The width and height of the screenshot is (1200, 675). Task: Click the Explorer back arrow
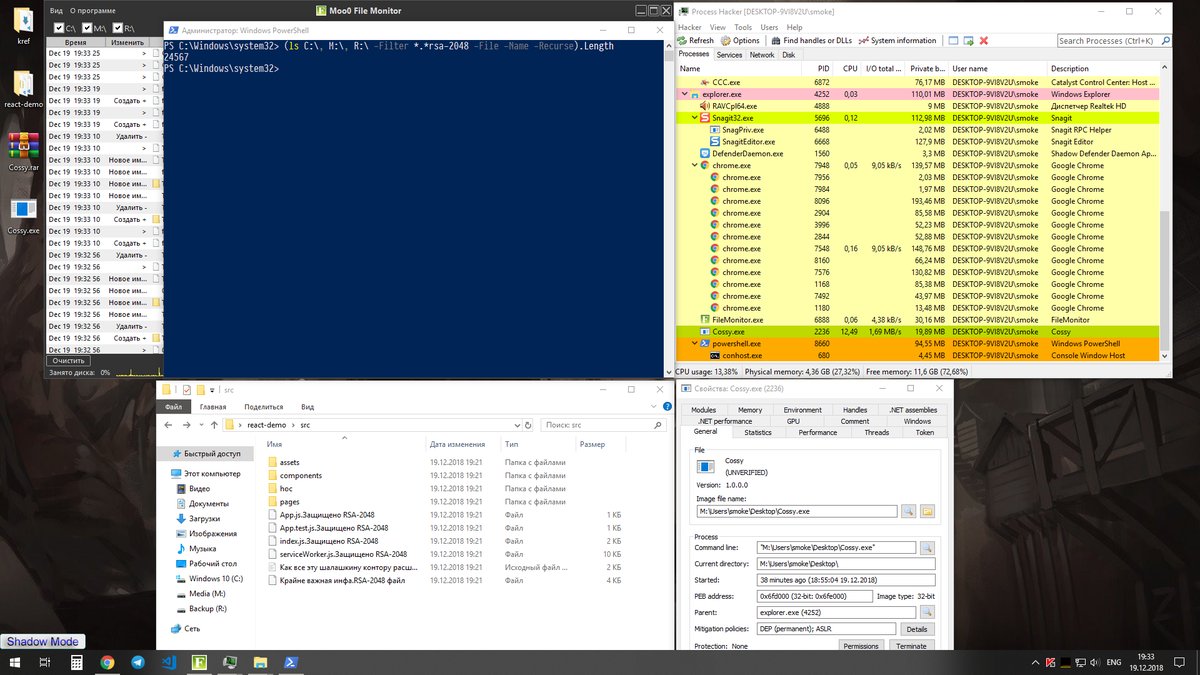point(169,425)
